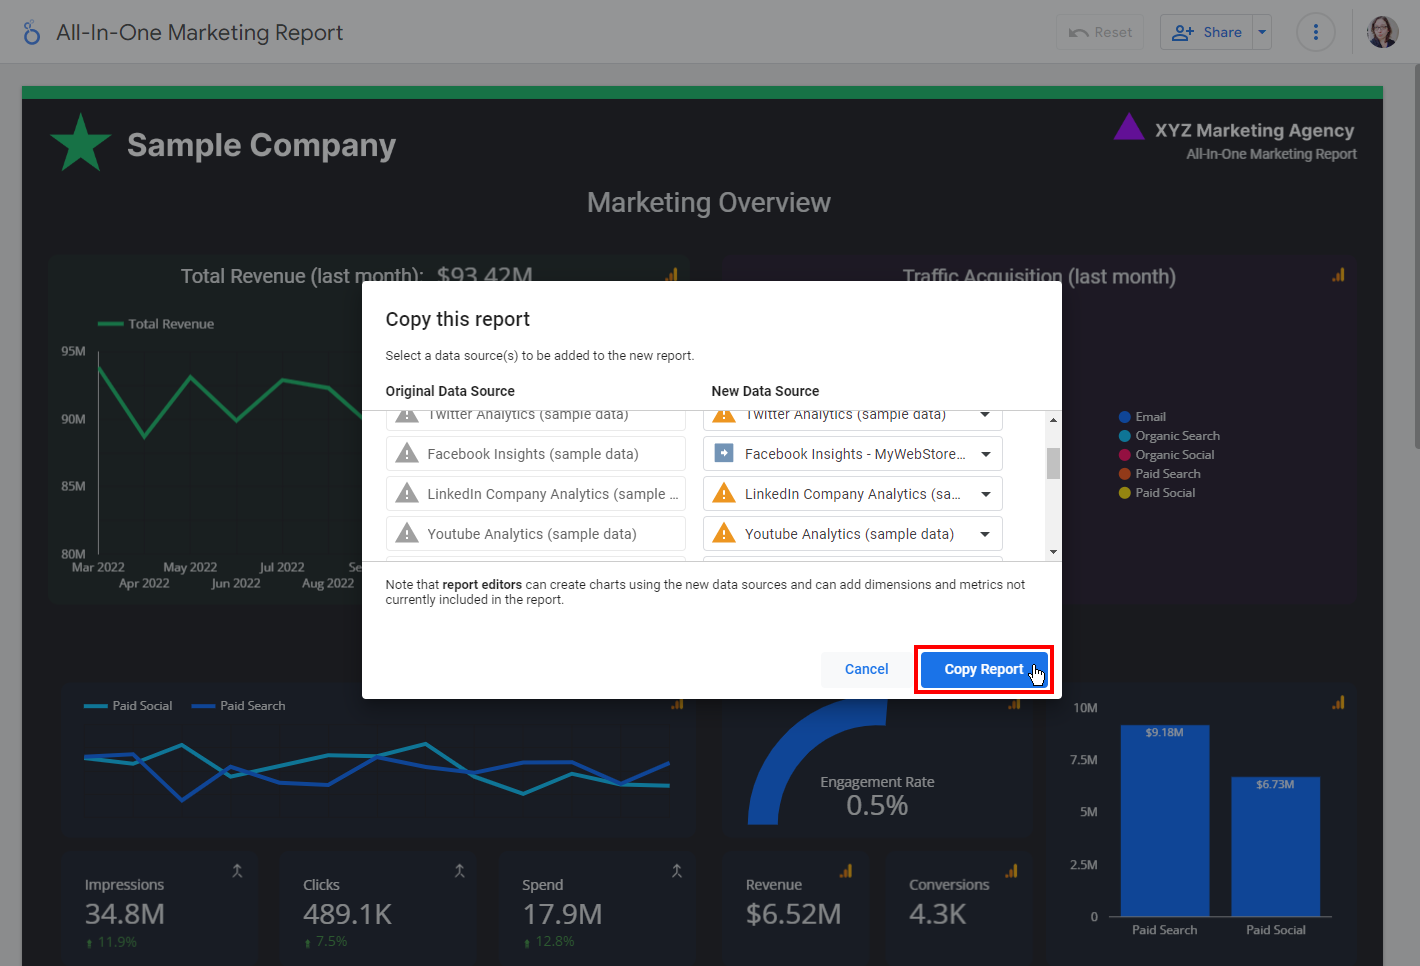1420x966 pixels.
Task: Expand the Facebook Insights new data source dropdown
Action: (x=985, y=454)
